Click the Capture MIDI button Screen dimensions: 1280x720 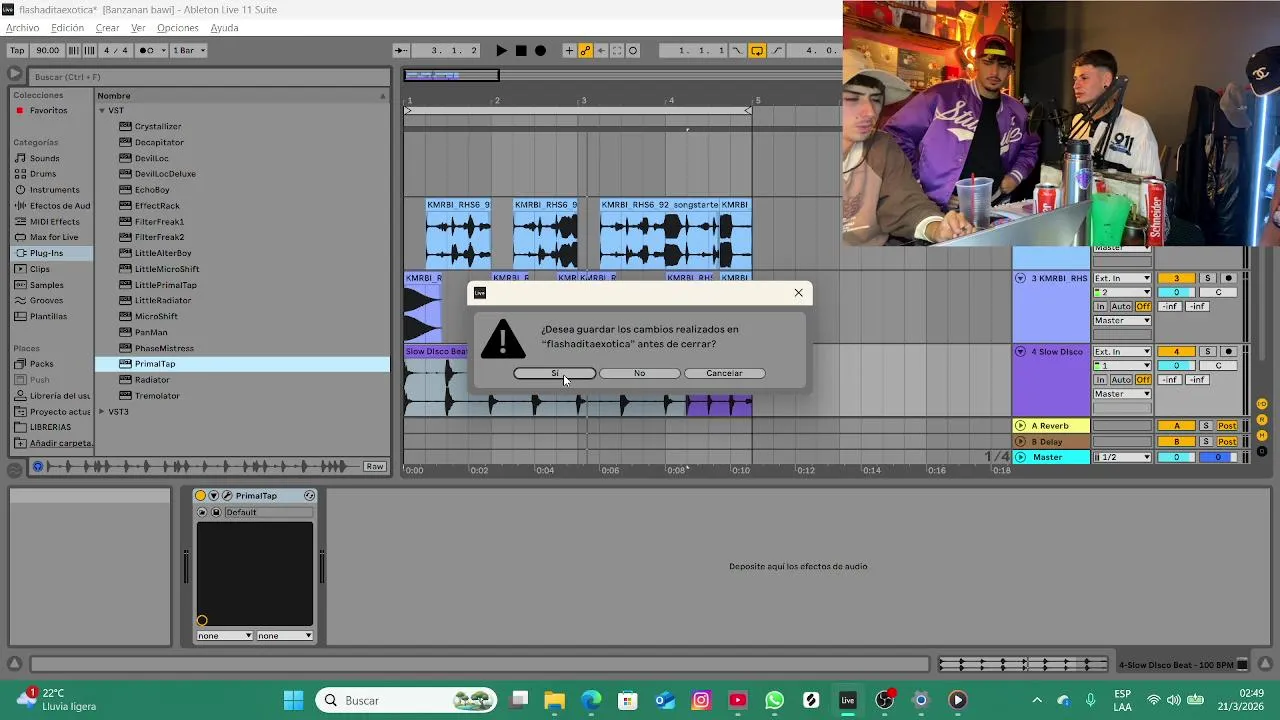click(x=617, y=51)
